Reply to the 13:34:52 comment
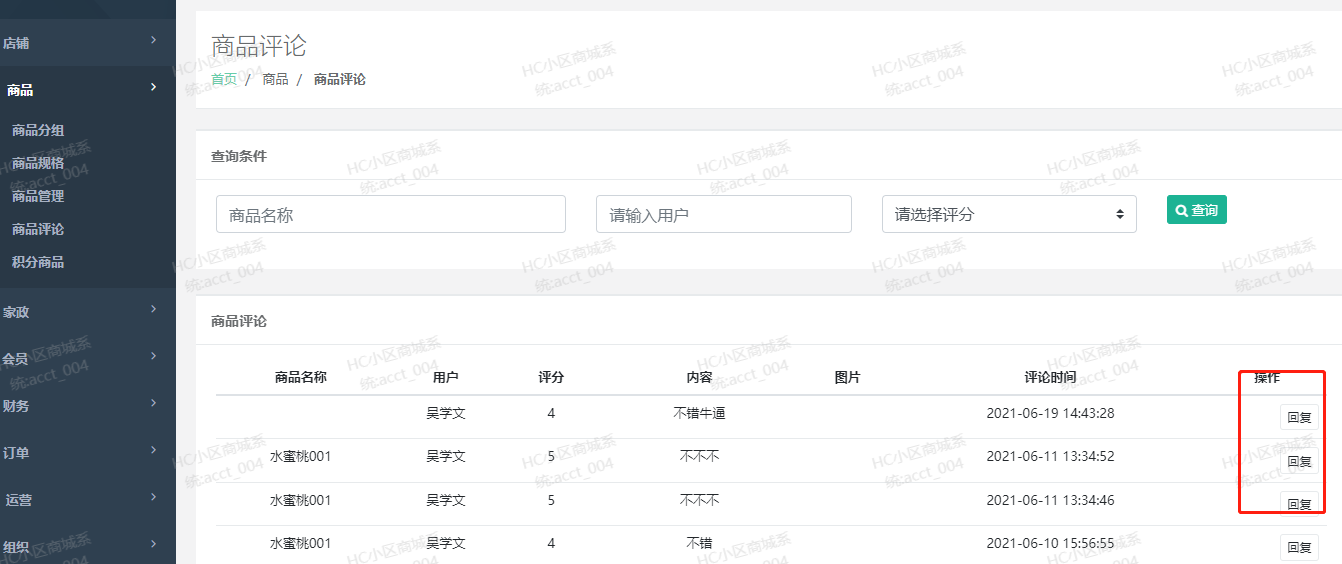The height and width of the screenshot is (564, 1342). [1299, 461]
